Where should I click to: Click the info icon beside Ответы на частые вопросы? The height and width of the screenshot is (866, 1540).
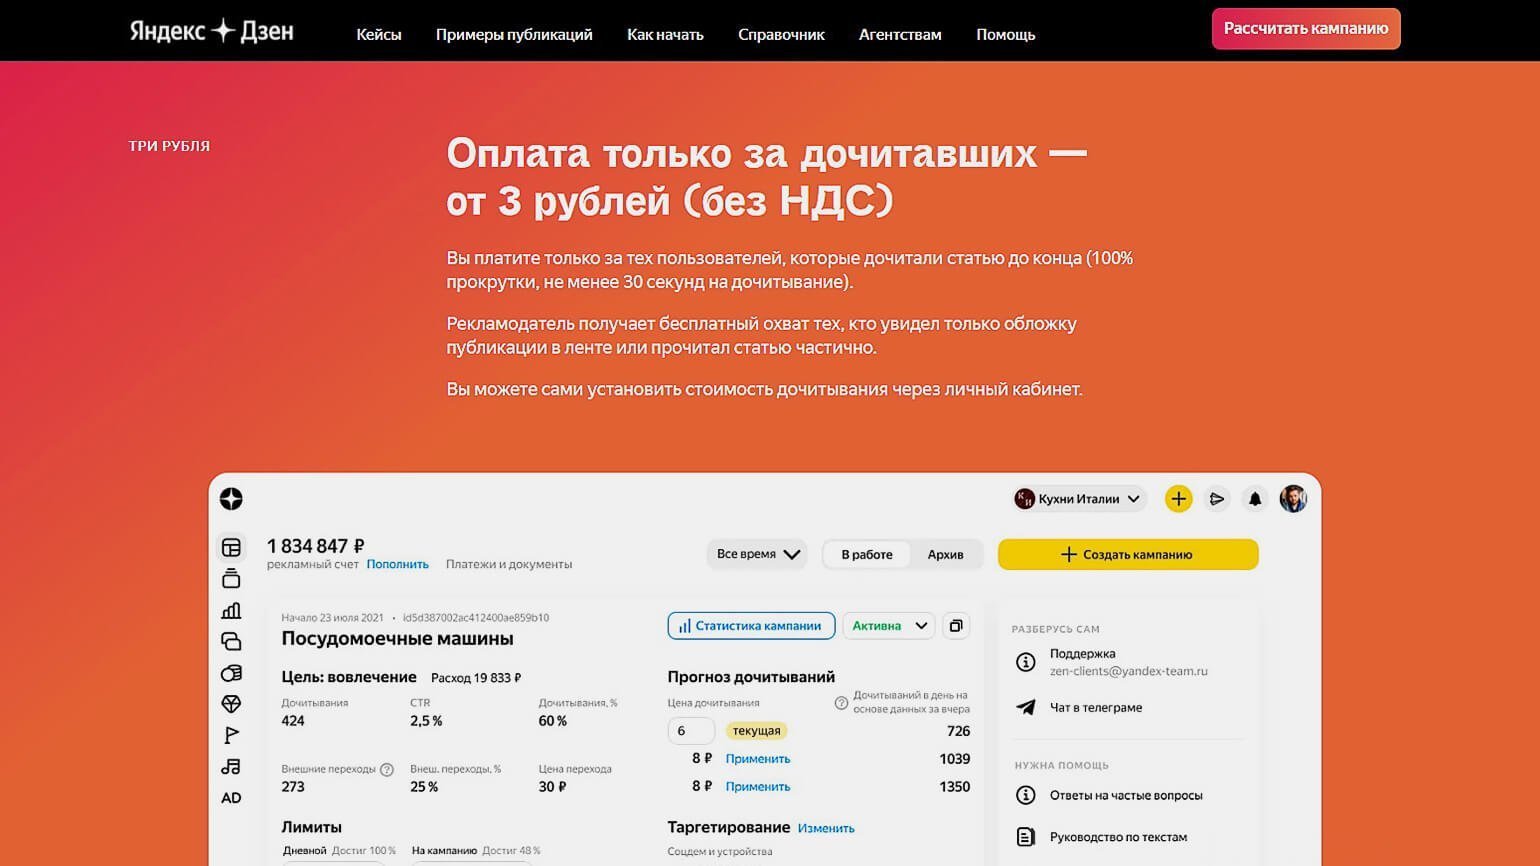[x=1025, y=795]
